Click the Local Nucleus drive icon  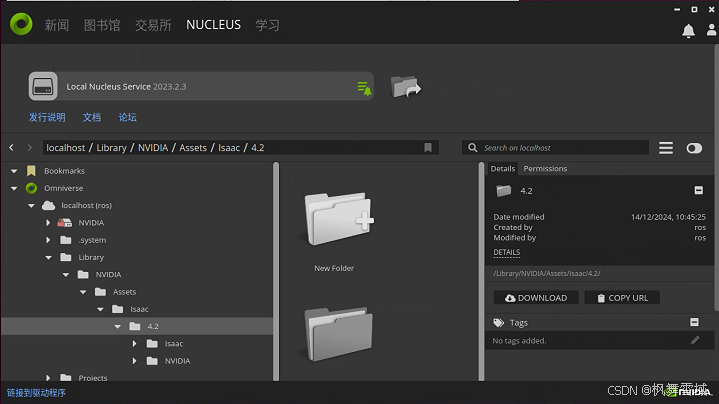pos(43,86)
